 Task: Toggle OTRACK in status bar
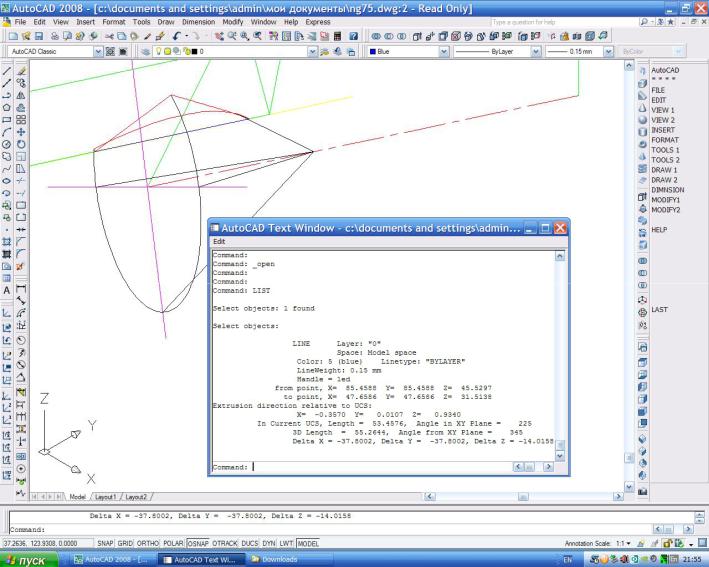pyautogui.click(x=225, y=543)
